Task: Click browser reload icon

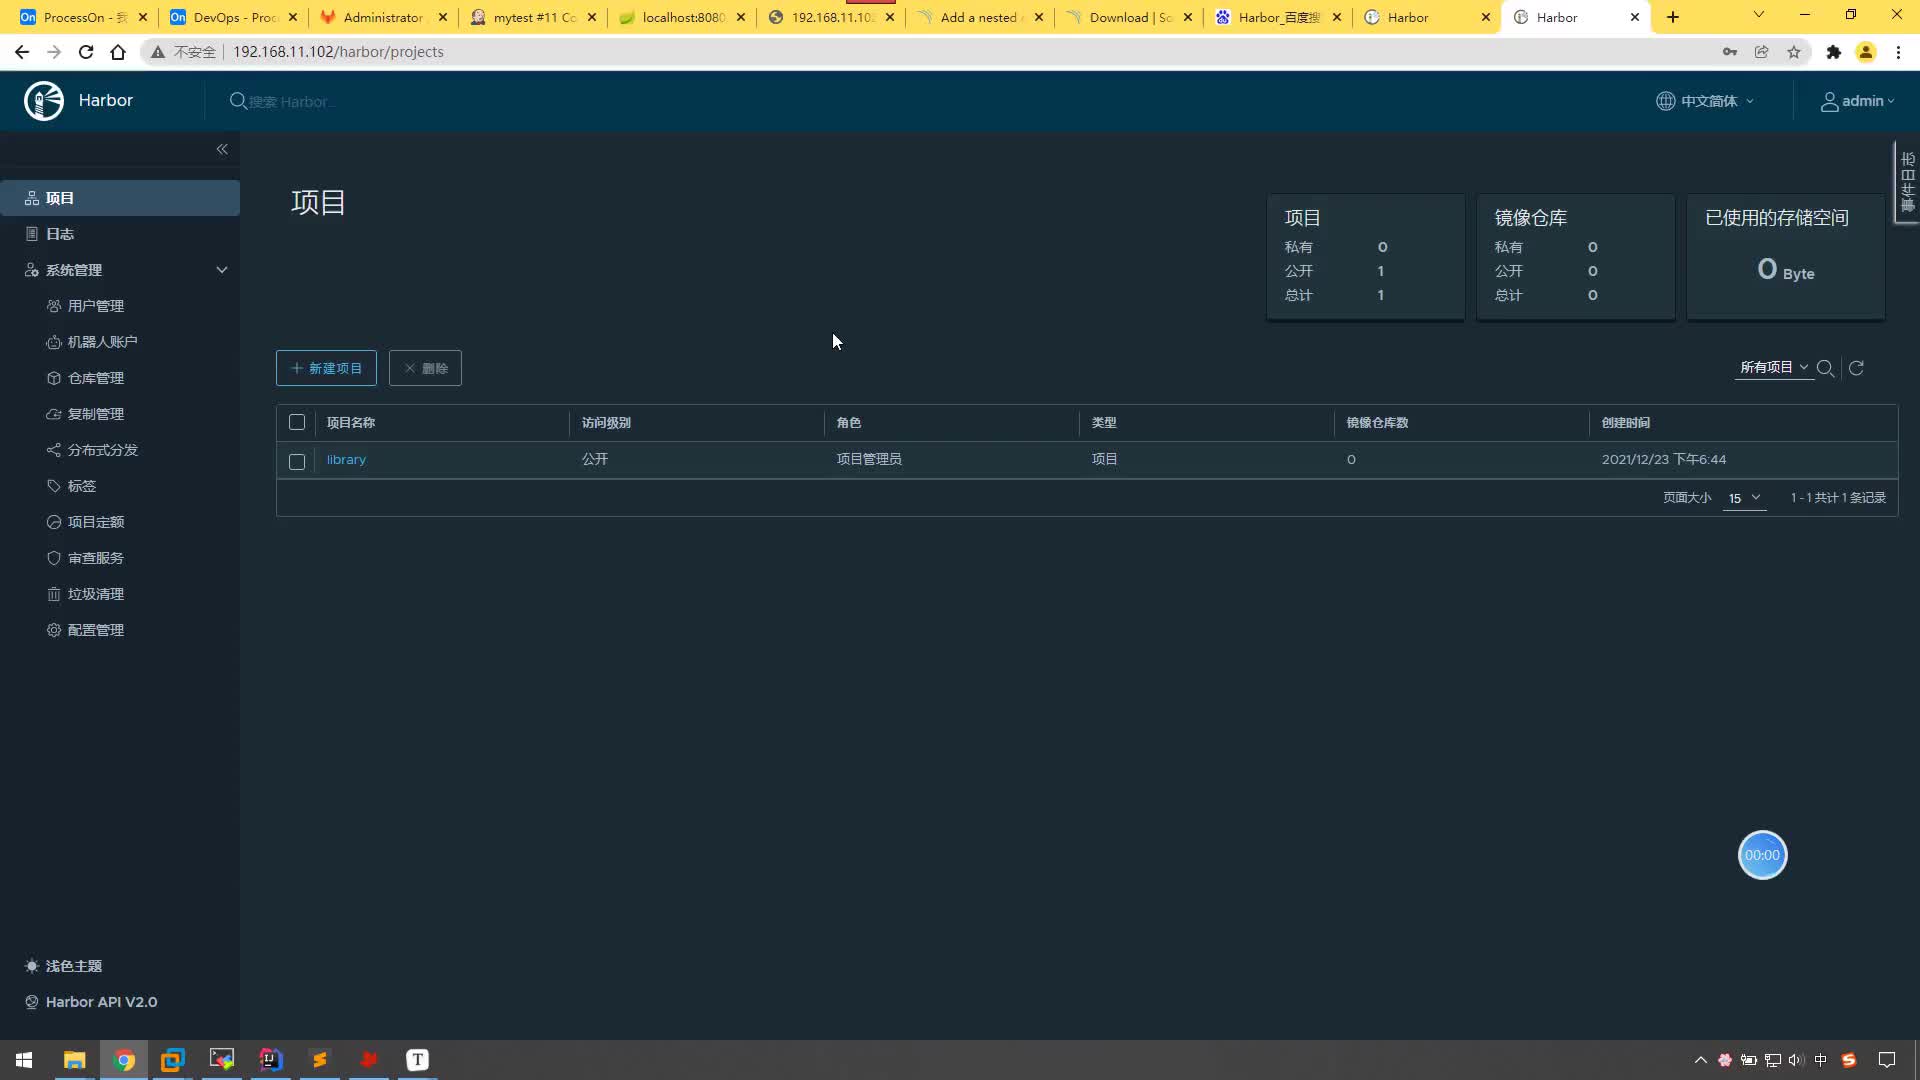Action: 86,52
